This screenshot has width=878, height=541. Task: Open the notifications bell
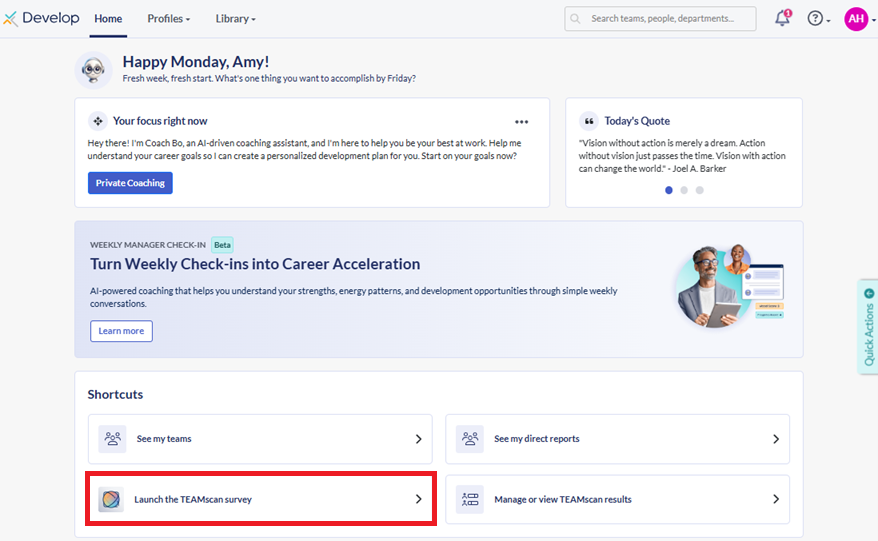[782, 18]
